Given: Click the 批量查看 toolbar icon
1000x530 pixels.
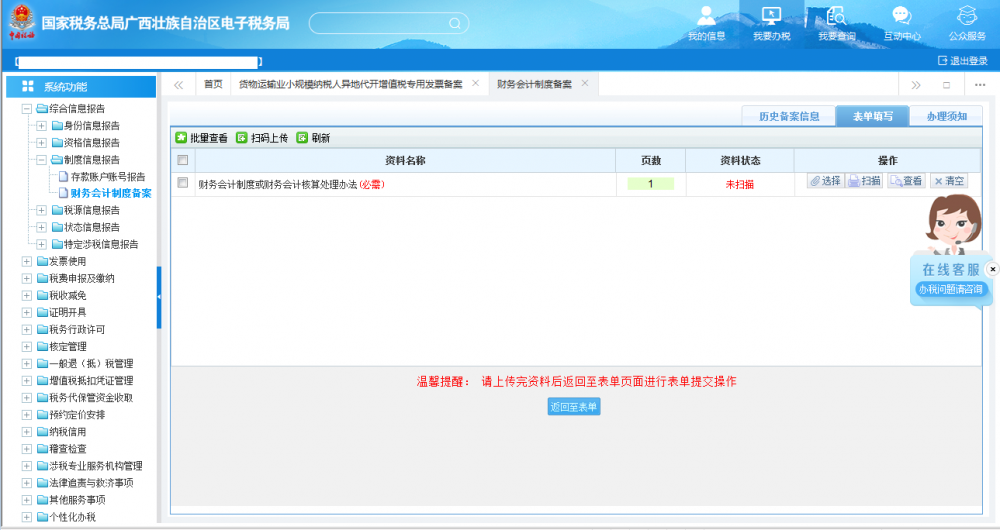Looking at the screenshot, I should point(181,138).
